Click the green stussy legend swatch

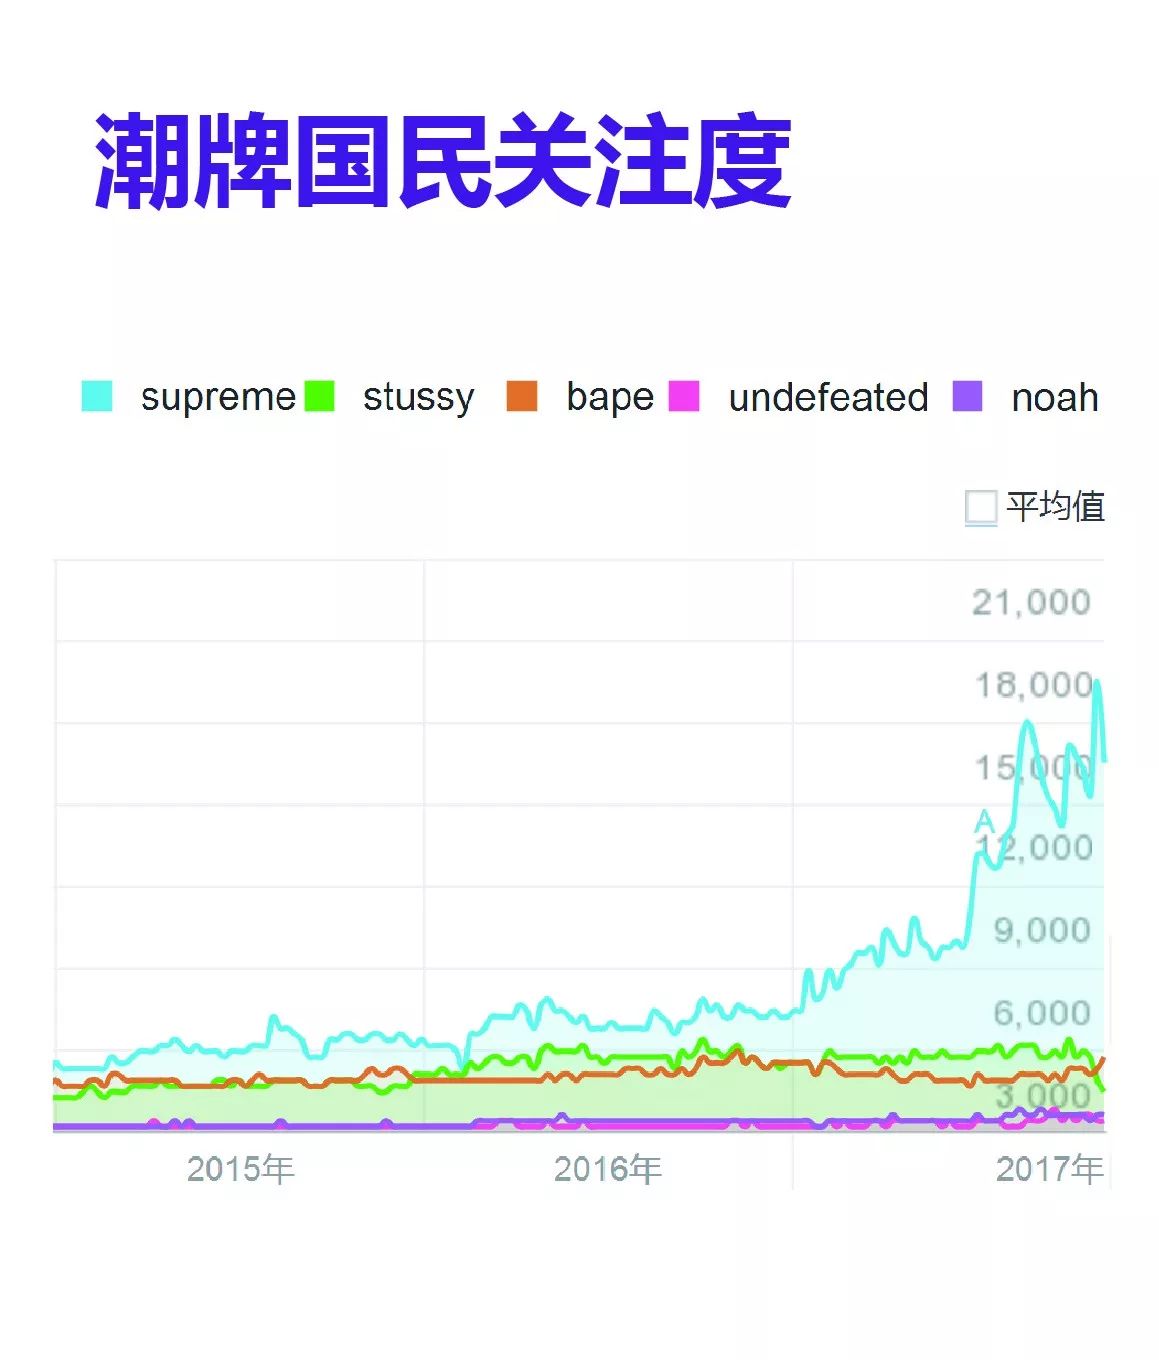319,396
